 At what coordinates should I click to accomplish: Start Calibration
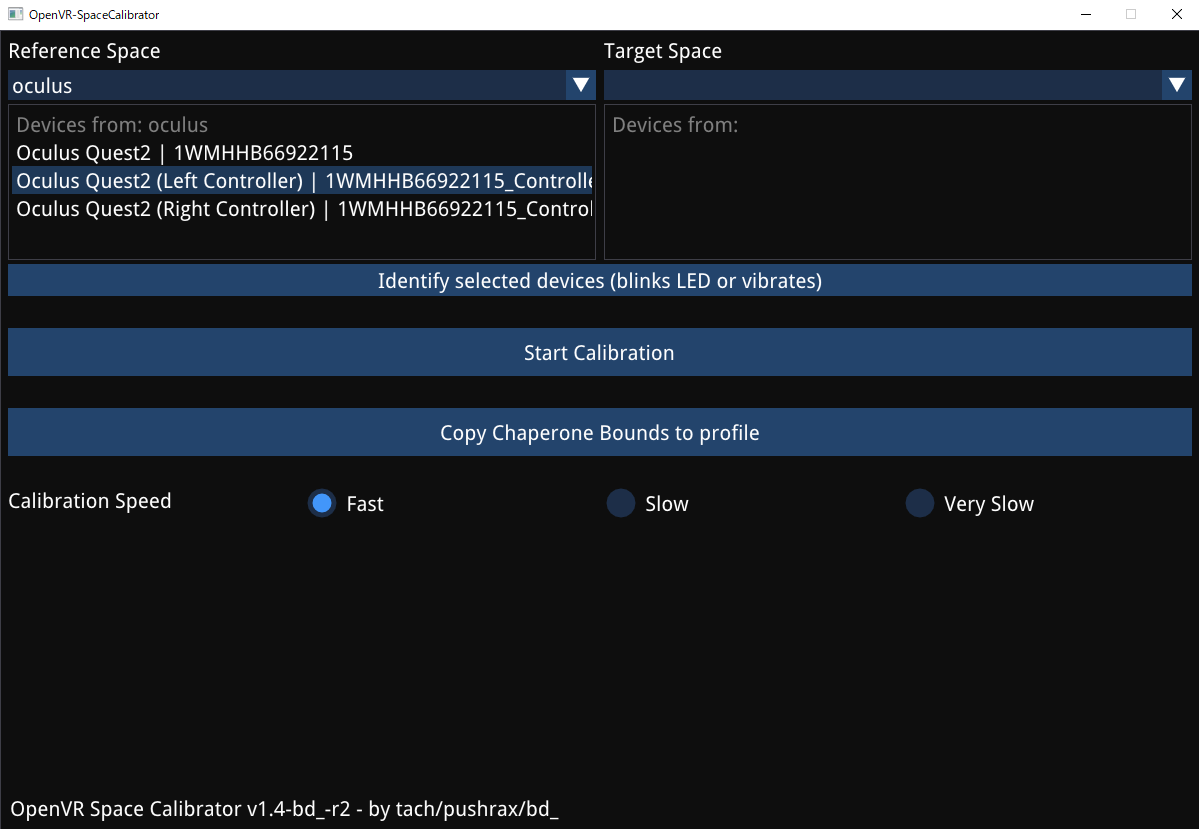[599, 352]
